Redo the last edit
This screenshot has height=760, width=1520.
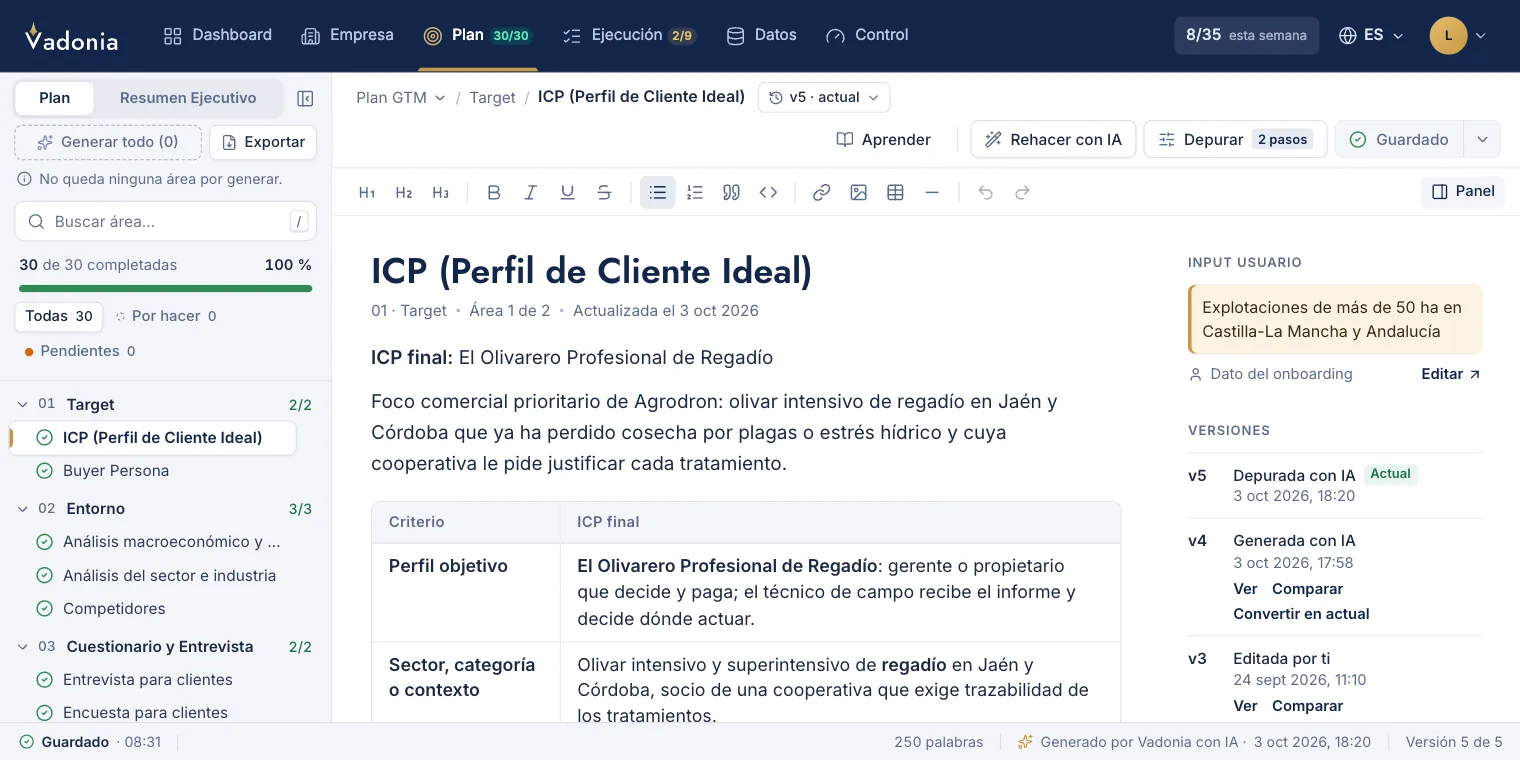click(x=1022, y=193)
